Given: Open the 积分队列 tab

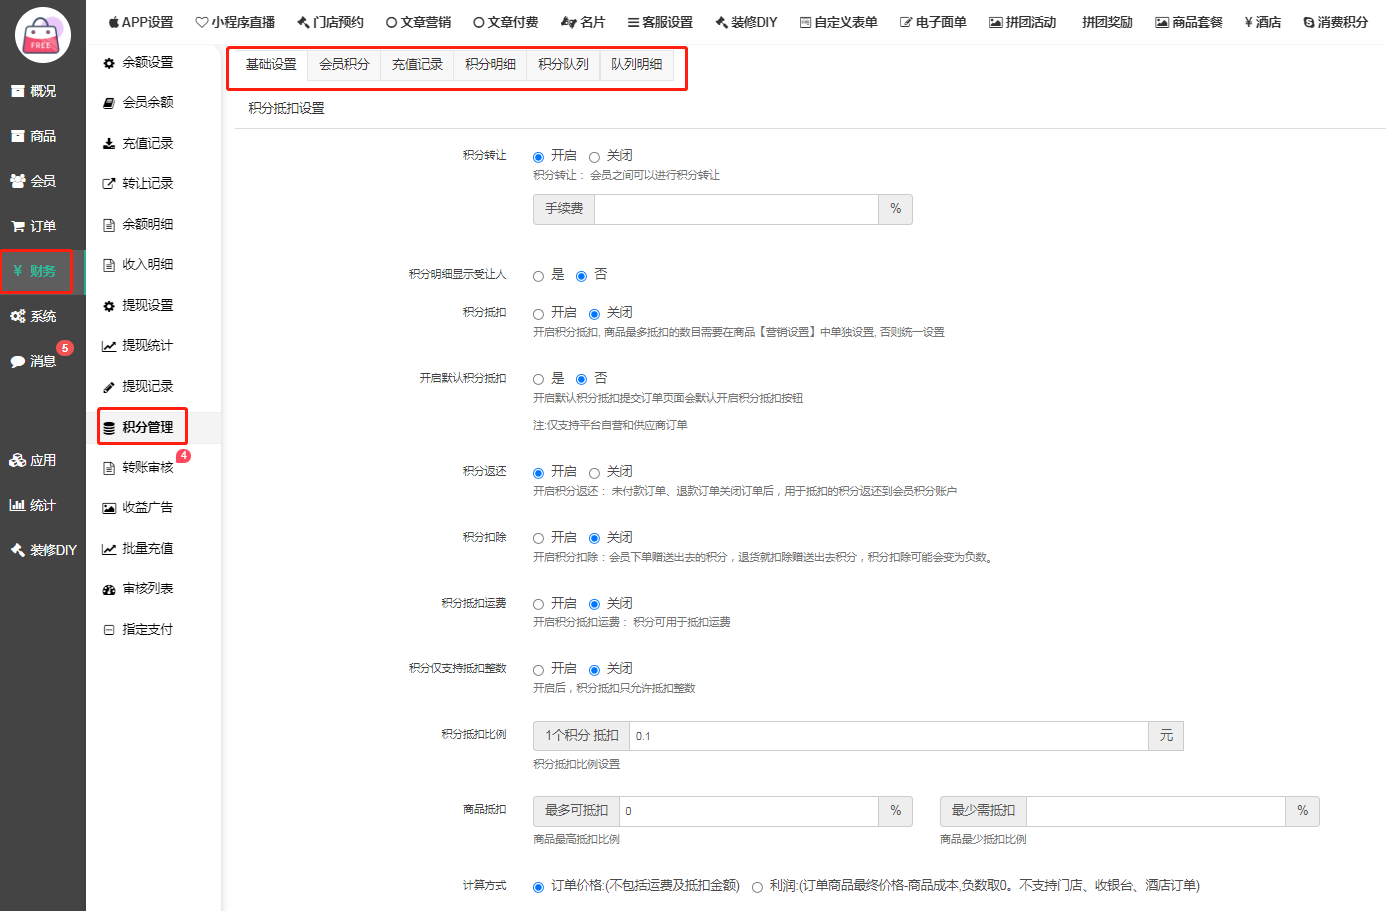Looking at the screenshot, I should pos(563,64).
